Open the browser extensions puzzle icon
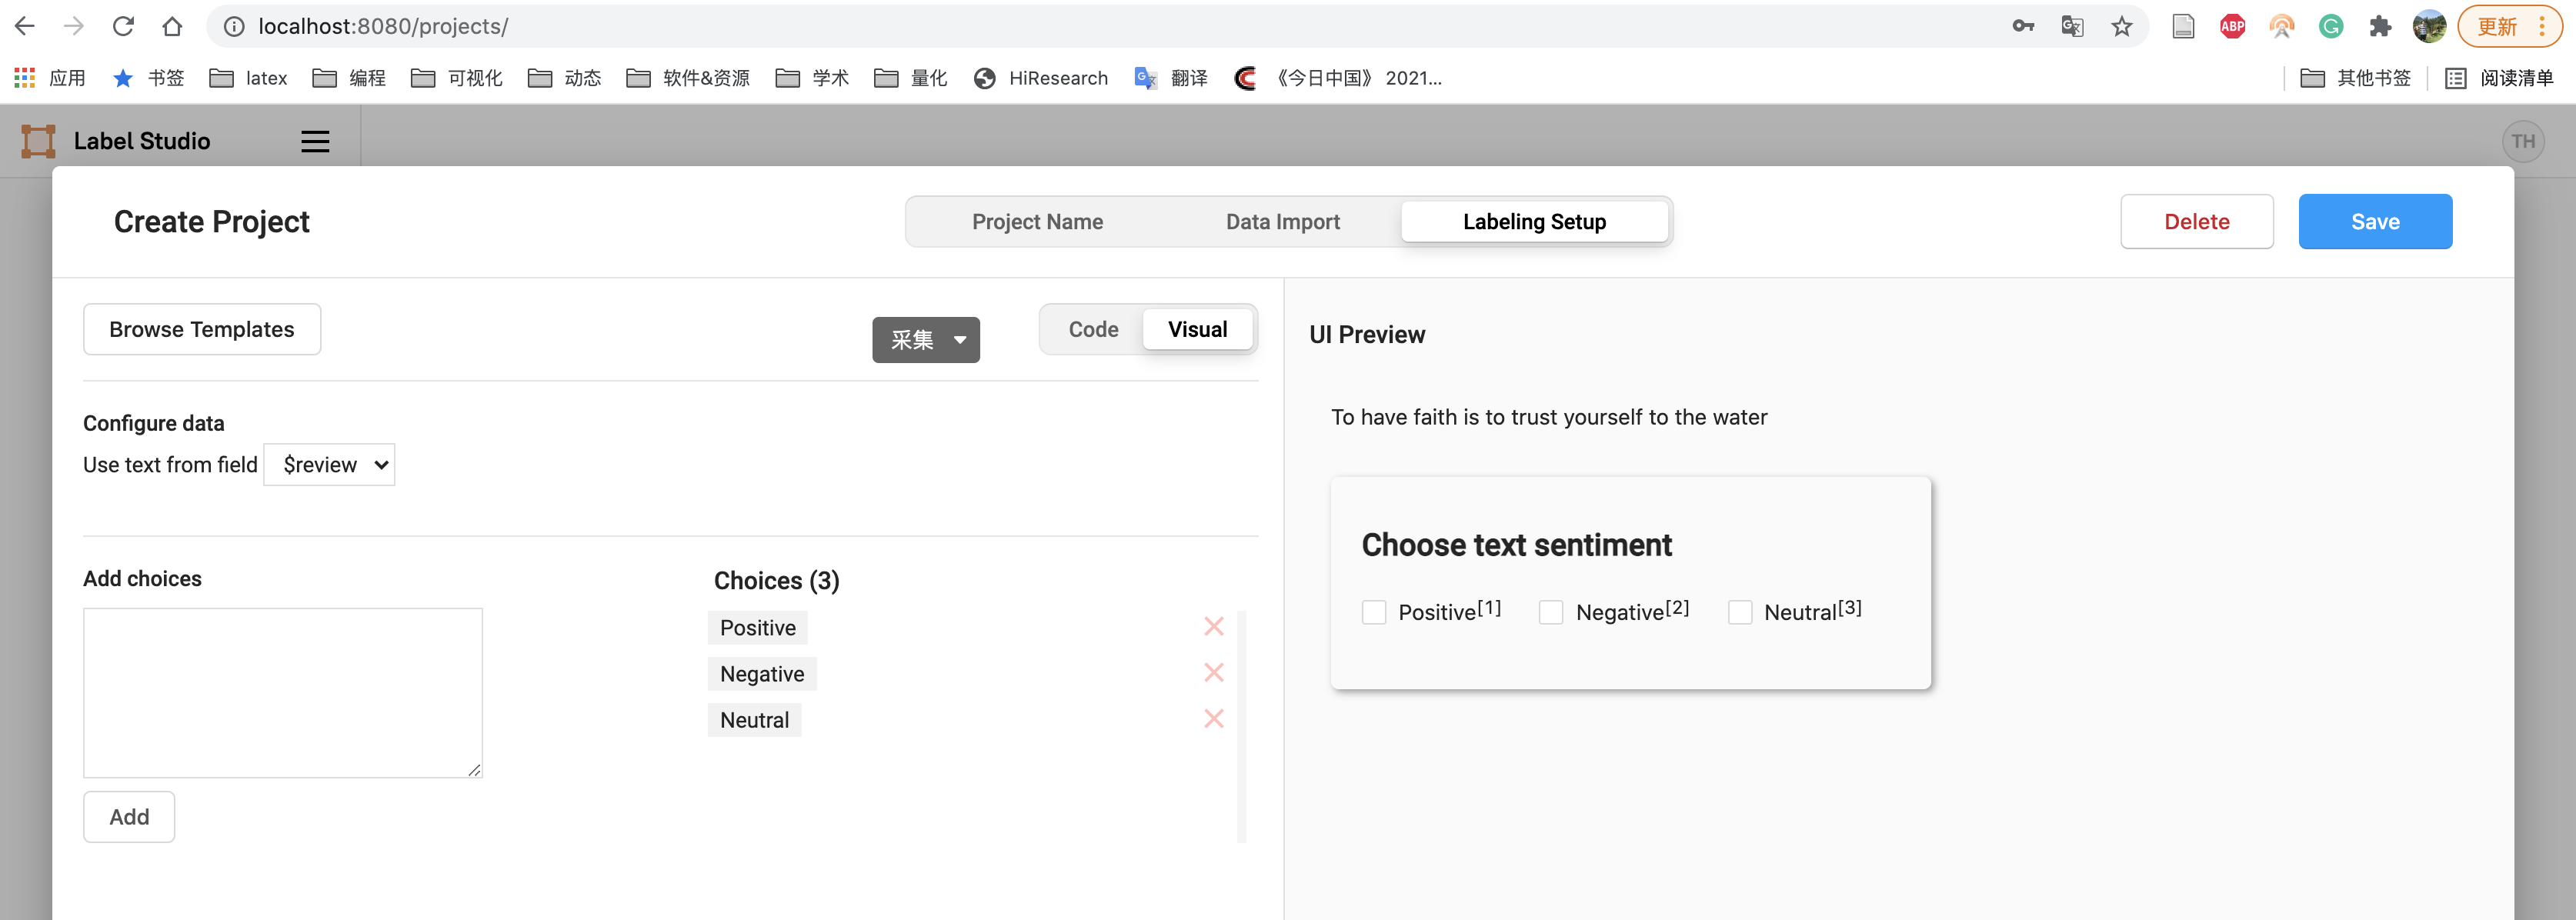Screen dimensions: 2576x920 (2379, 27)
